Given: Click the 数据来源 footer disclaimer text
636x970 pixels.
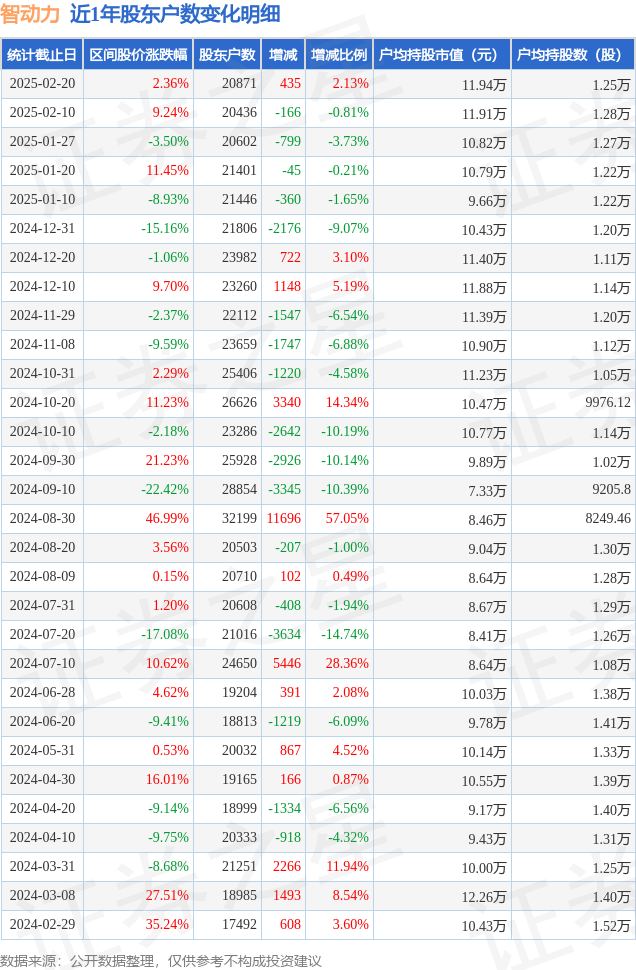Looking at the screenshot, I should tap(161, 961).
